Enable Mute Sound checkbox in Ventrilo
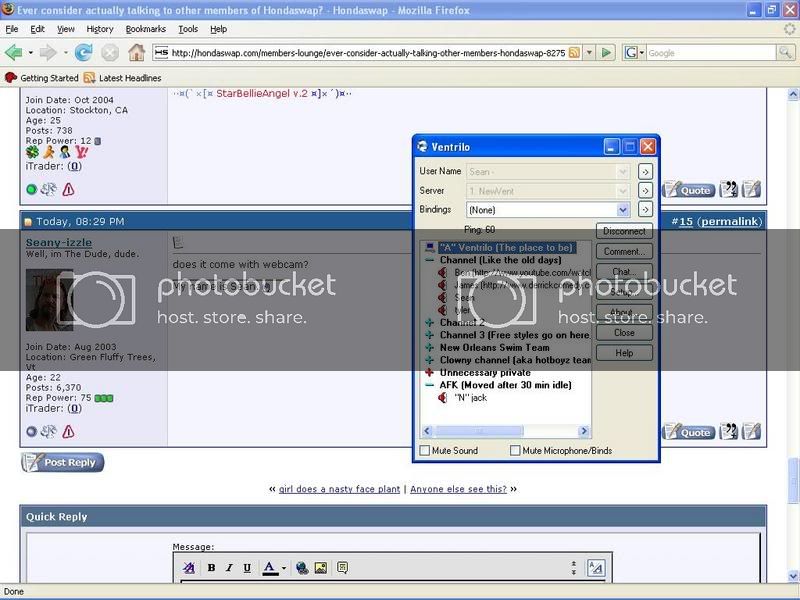 (x=424, y=451)
